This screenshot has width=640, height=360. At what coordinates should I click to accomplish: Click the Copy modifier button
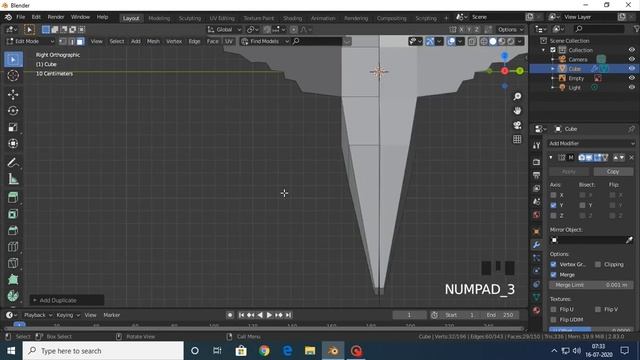tap(613, 172)
